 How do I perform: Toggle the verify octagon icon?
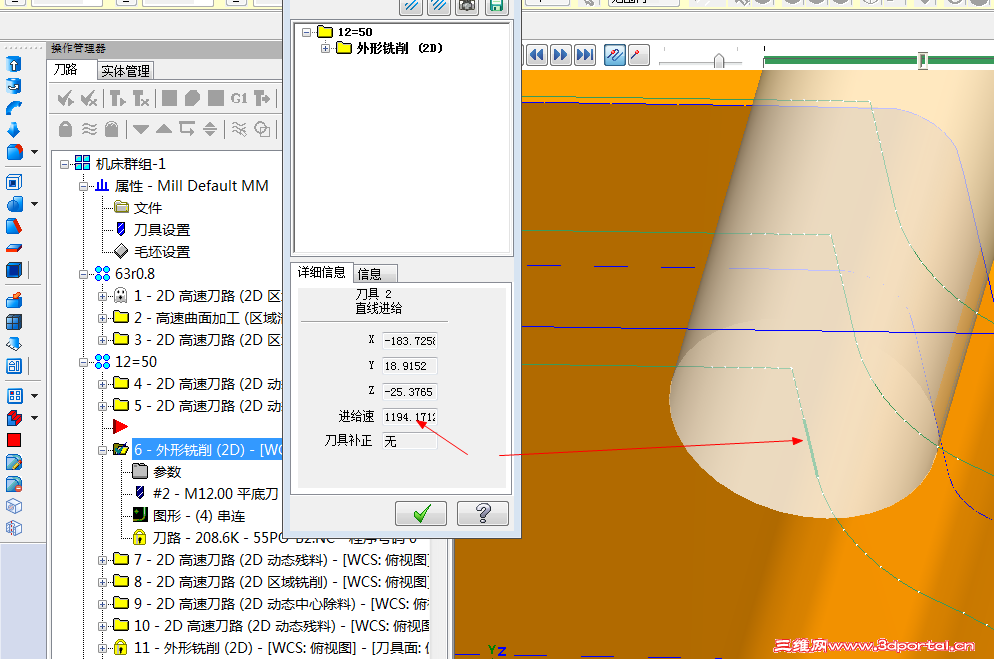pos(192,98)
